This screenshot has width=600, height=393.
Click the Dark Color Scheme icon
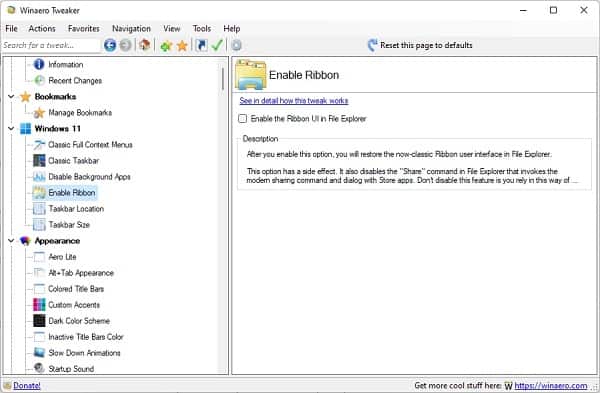tap(39, 321)
